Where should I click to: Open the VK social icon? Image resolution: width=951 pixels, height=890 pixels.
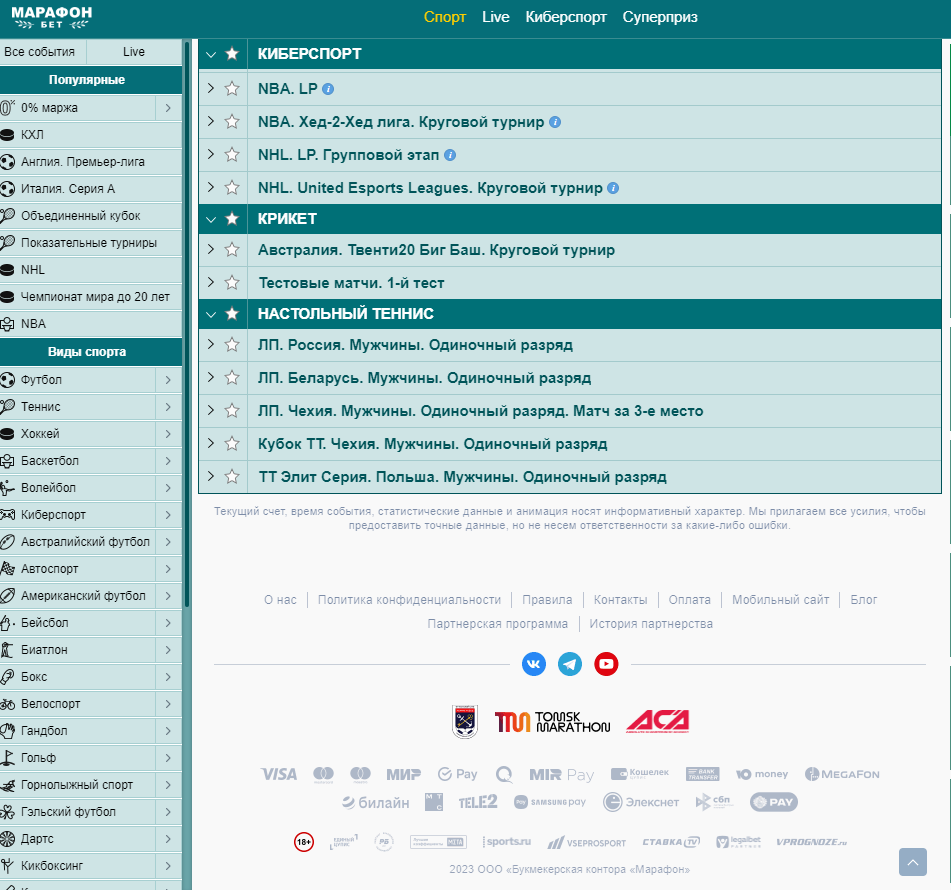pyautogui.click(x=534, y=664)
